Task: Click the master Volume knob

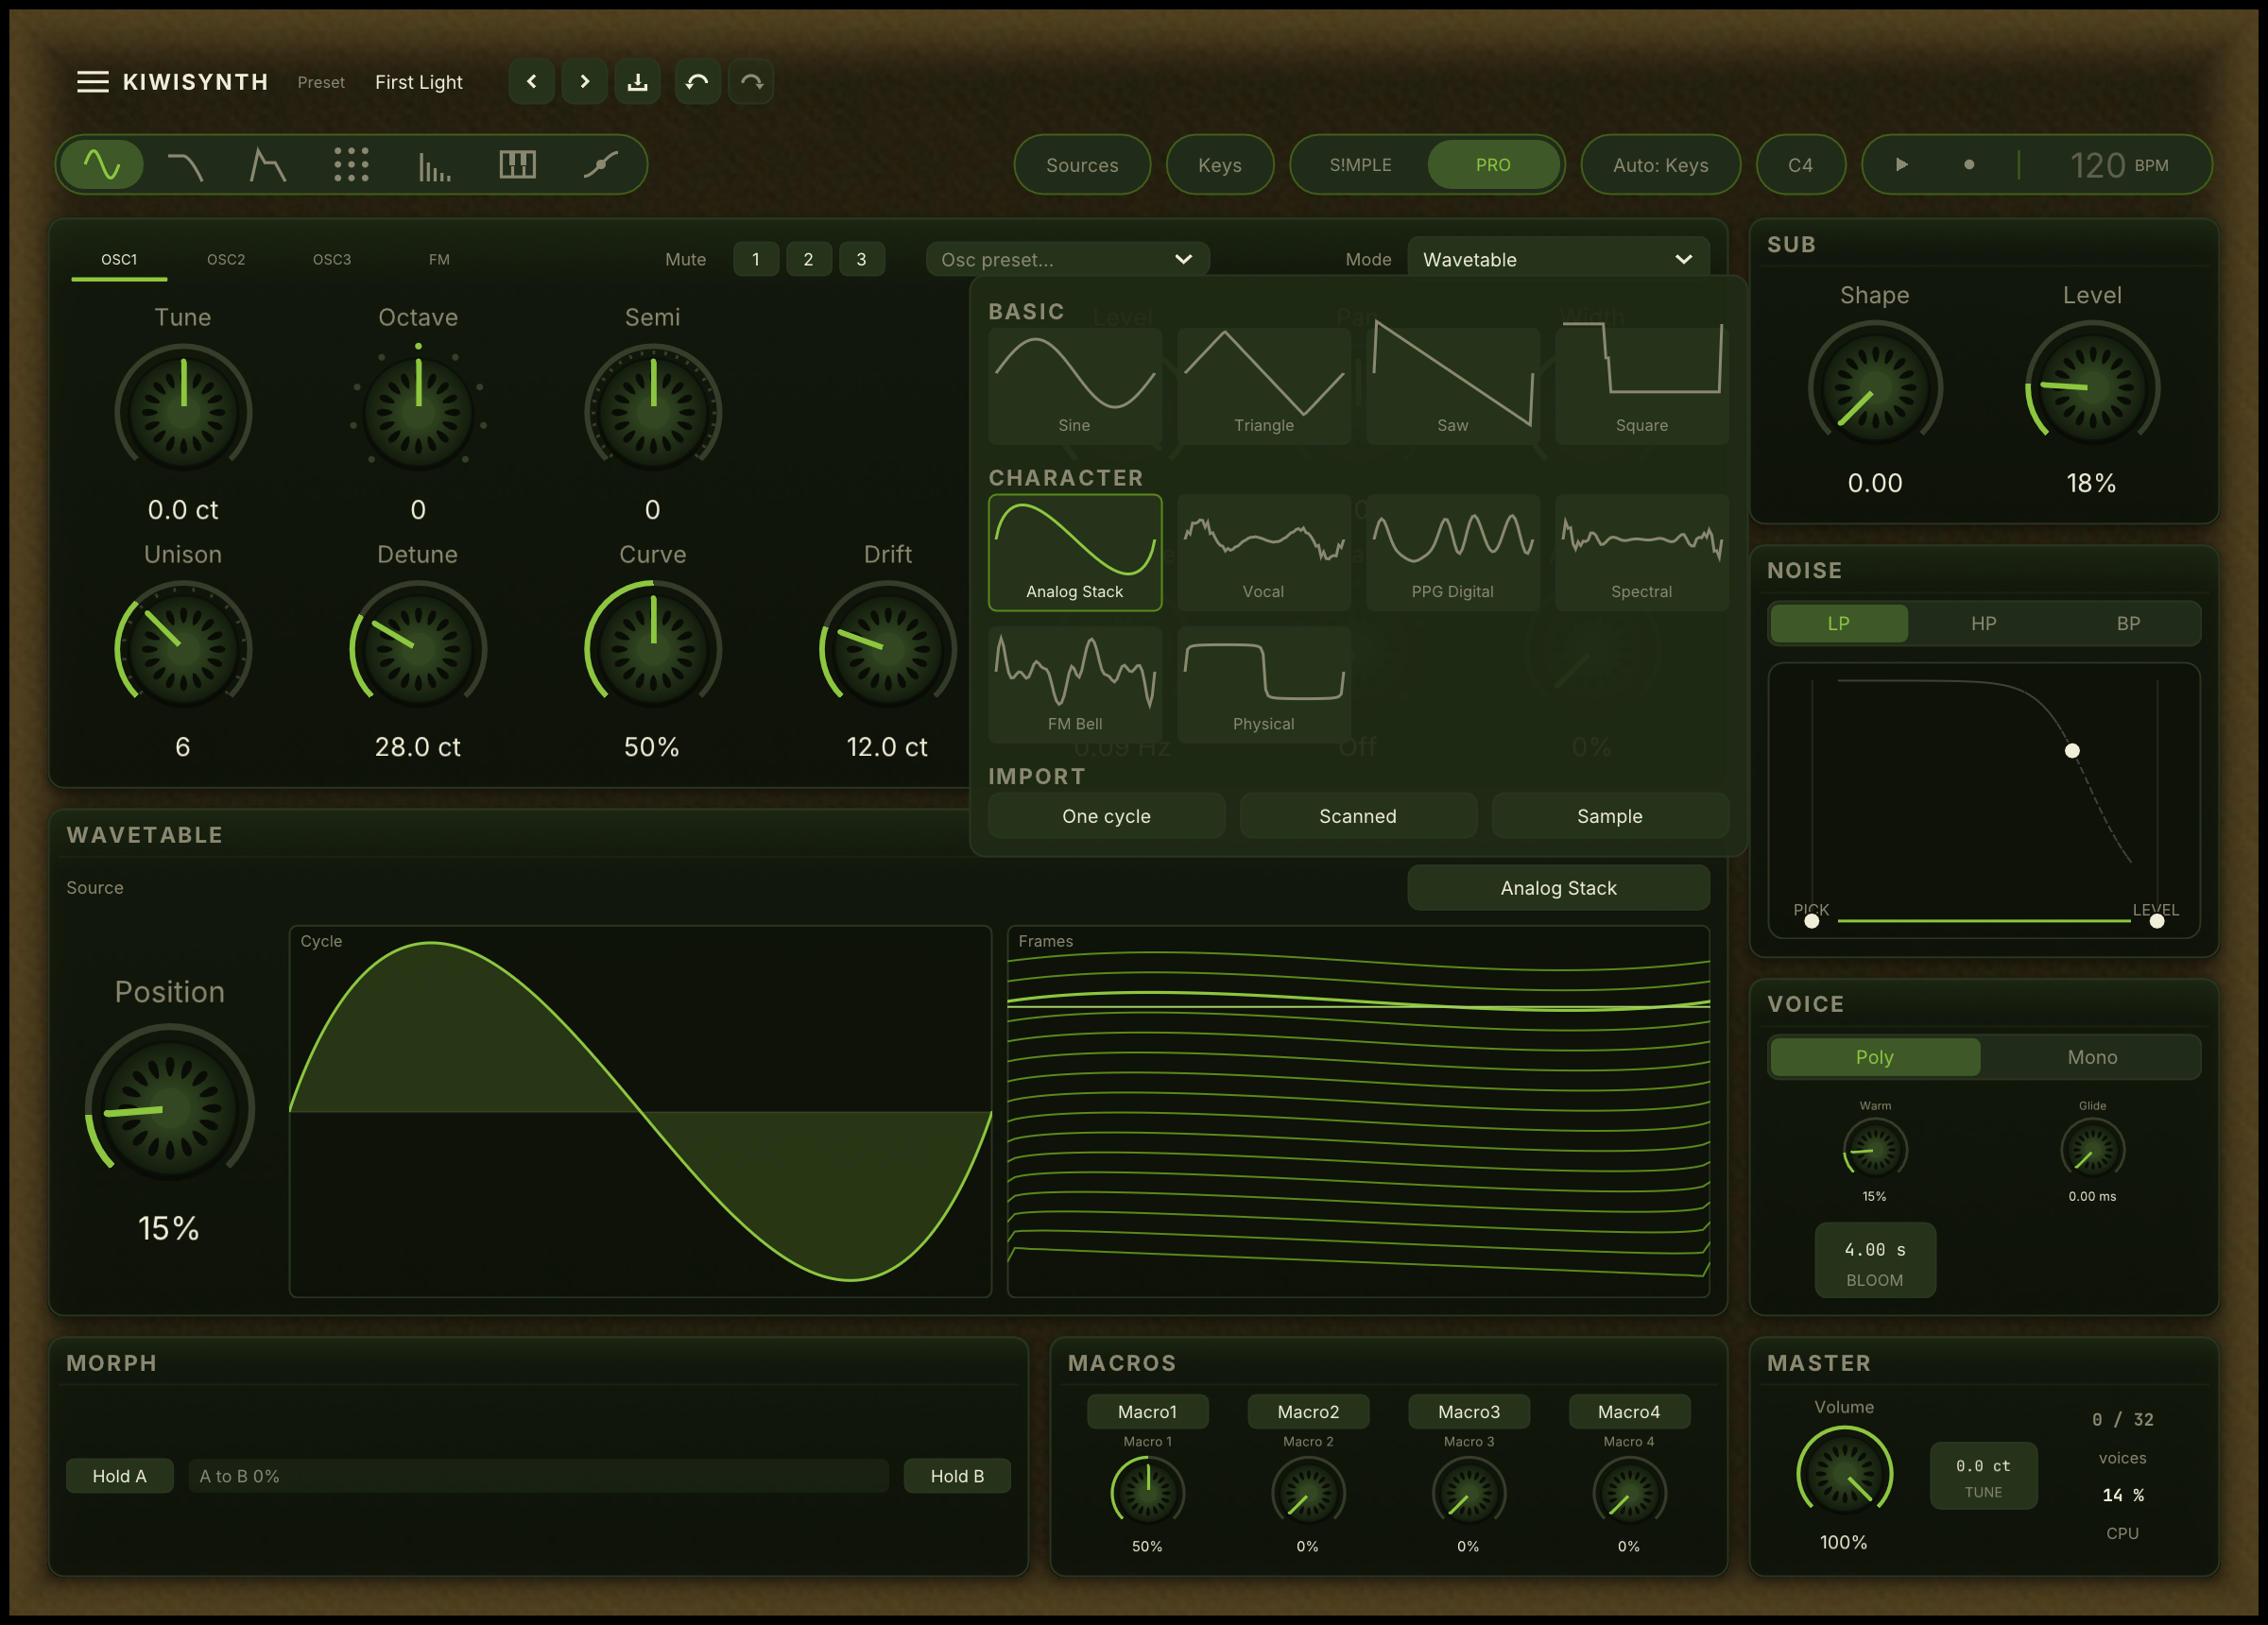Action: (1844, 1474)
